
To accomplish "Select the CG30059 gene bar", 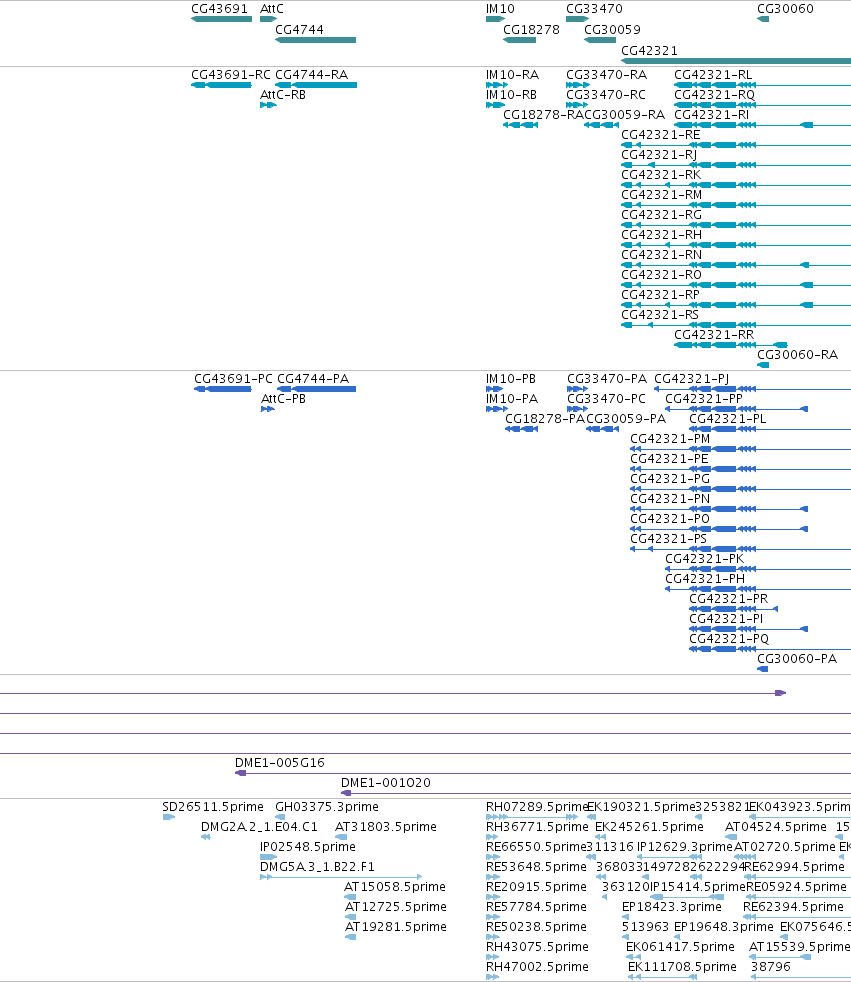I will 600,40.
